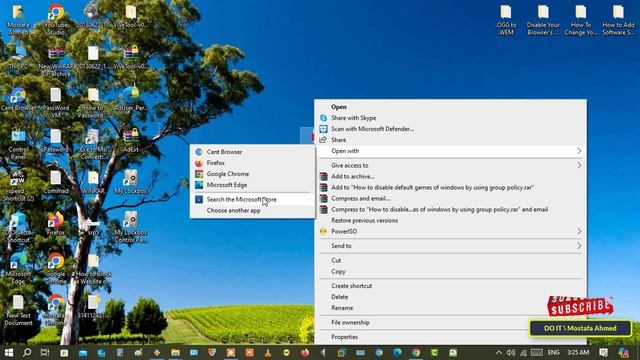Select the How to Add Software S... file

pos(618,20)
